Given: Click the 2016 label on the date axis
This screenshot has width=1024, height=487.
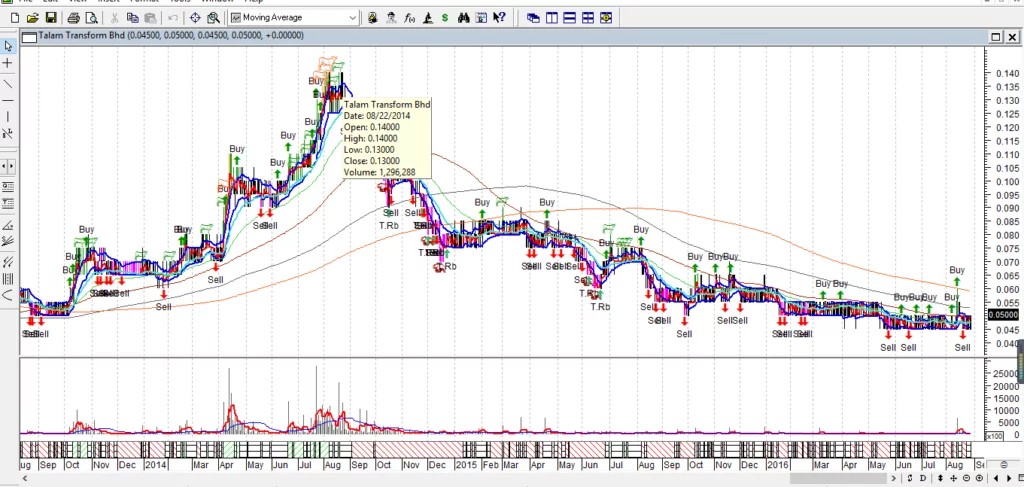Looking at the screenshot, I should [777, 465].
